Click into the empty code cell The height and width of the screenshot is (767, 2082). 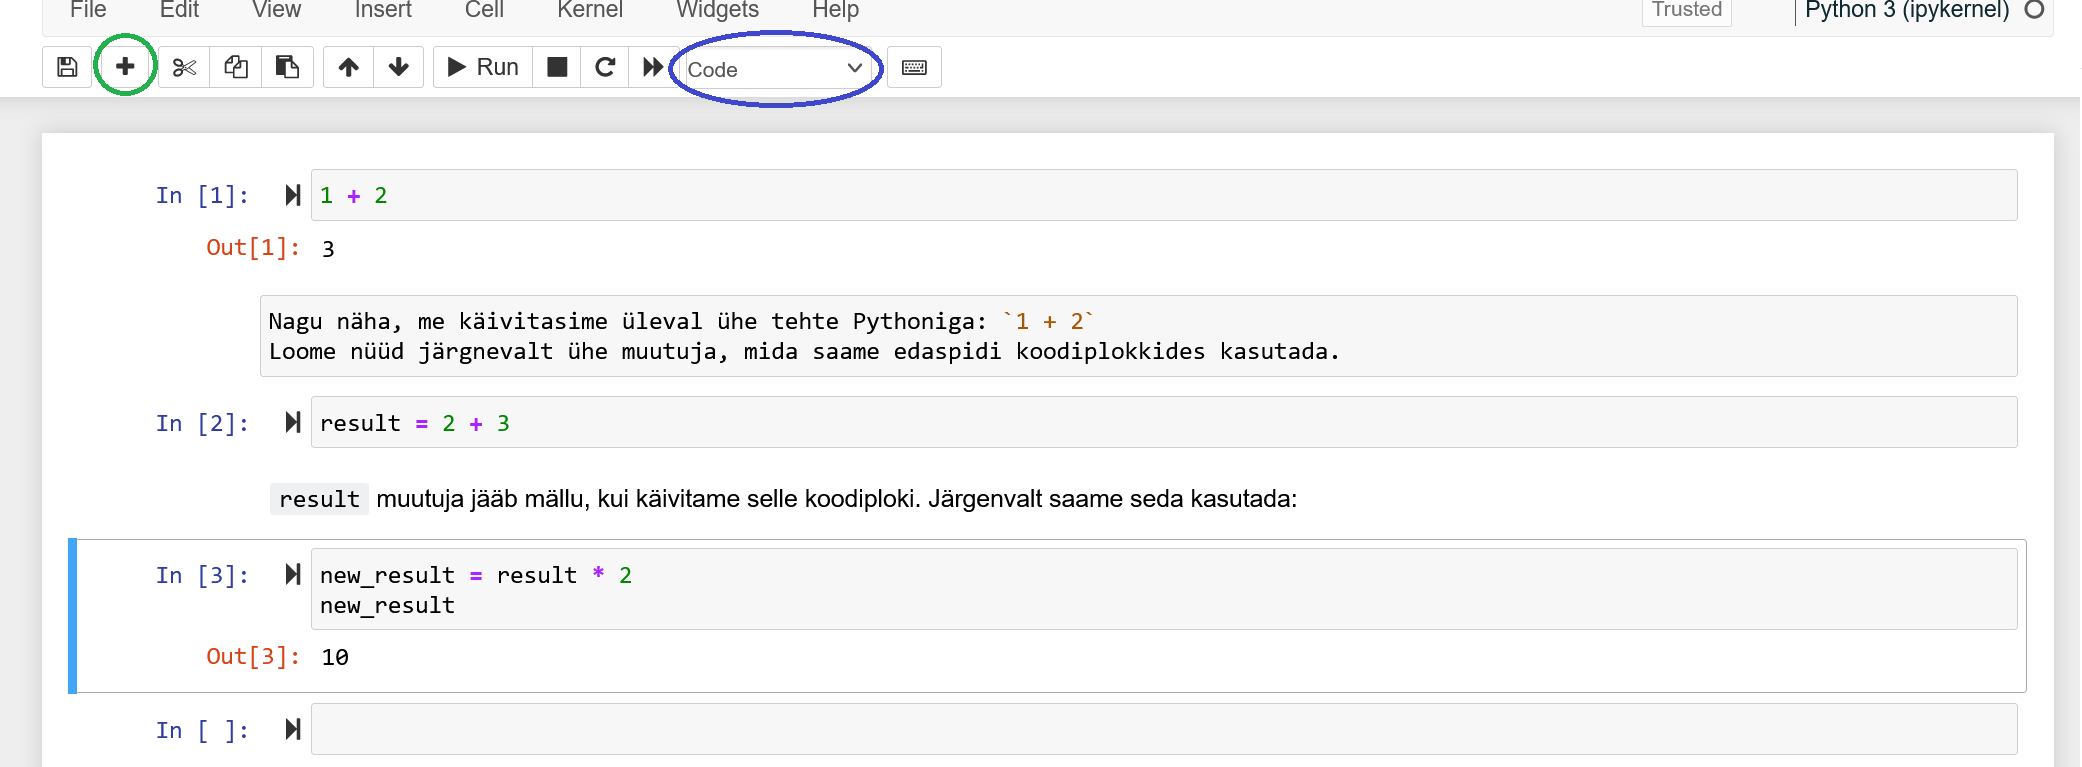pos(1164,729)
